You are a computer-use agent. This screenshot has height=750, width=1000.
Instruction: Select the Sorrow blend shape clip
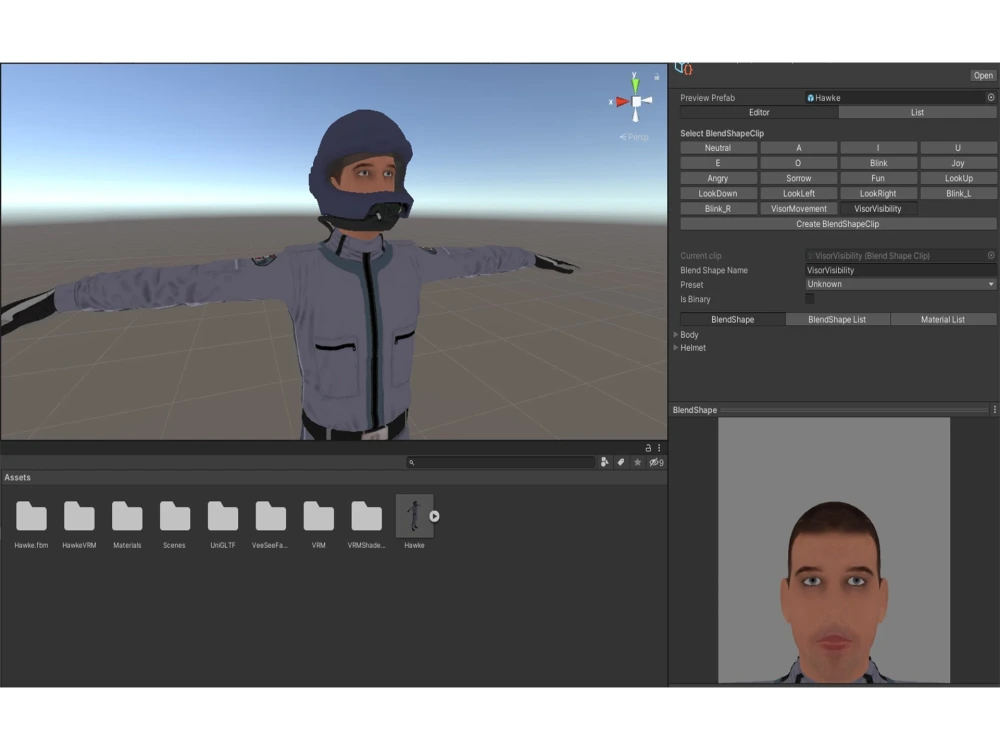[798, 178]
